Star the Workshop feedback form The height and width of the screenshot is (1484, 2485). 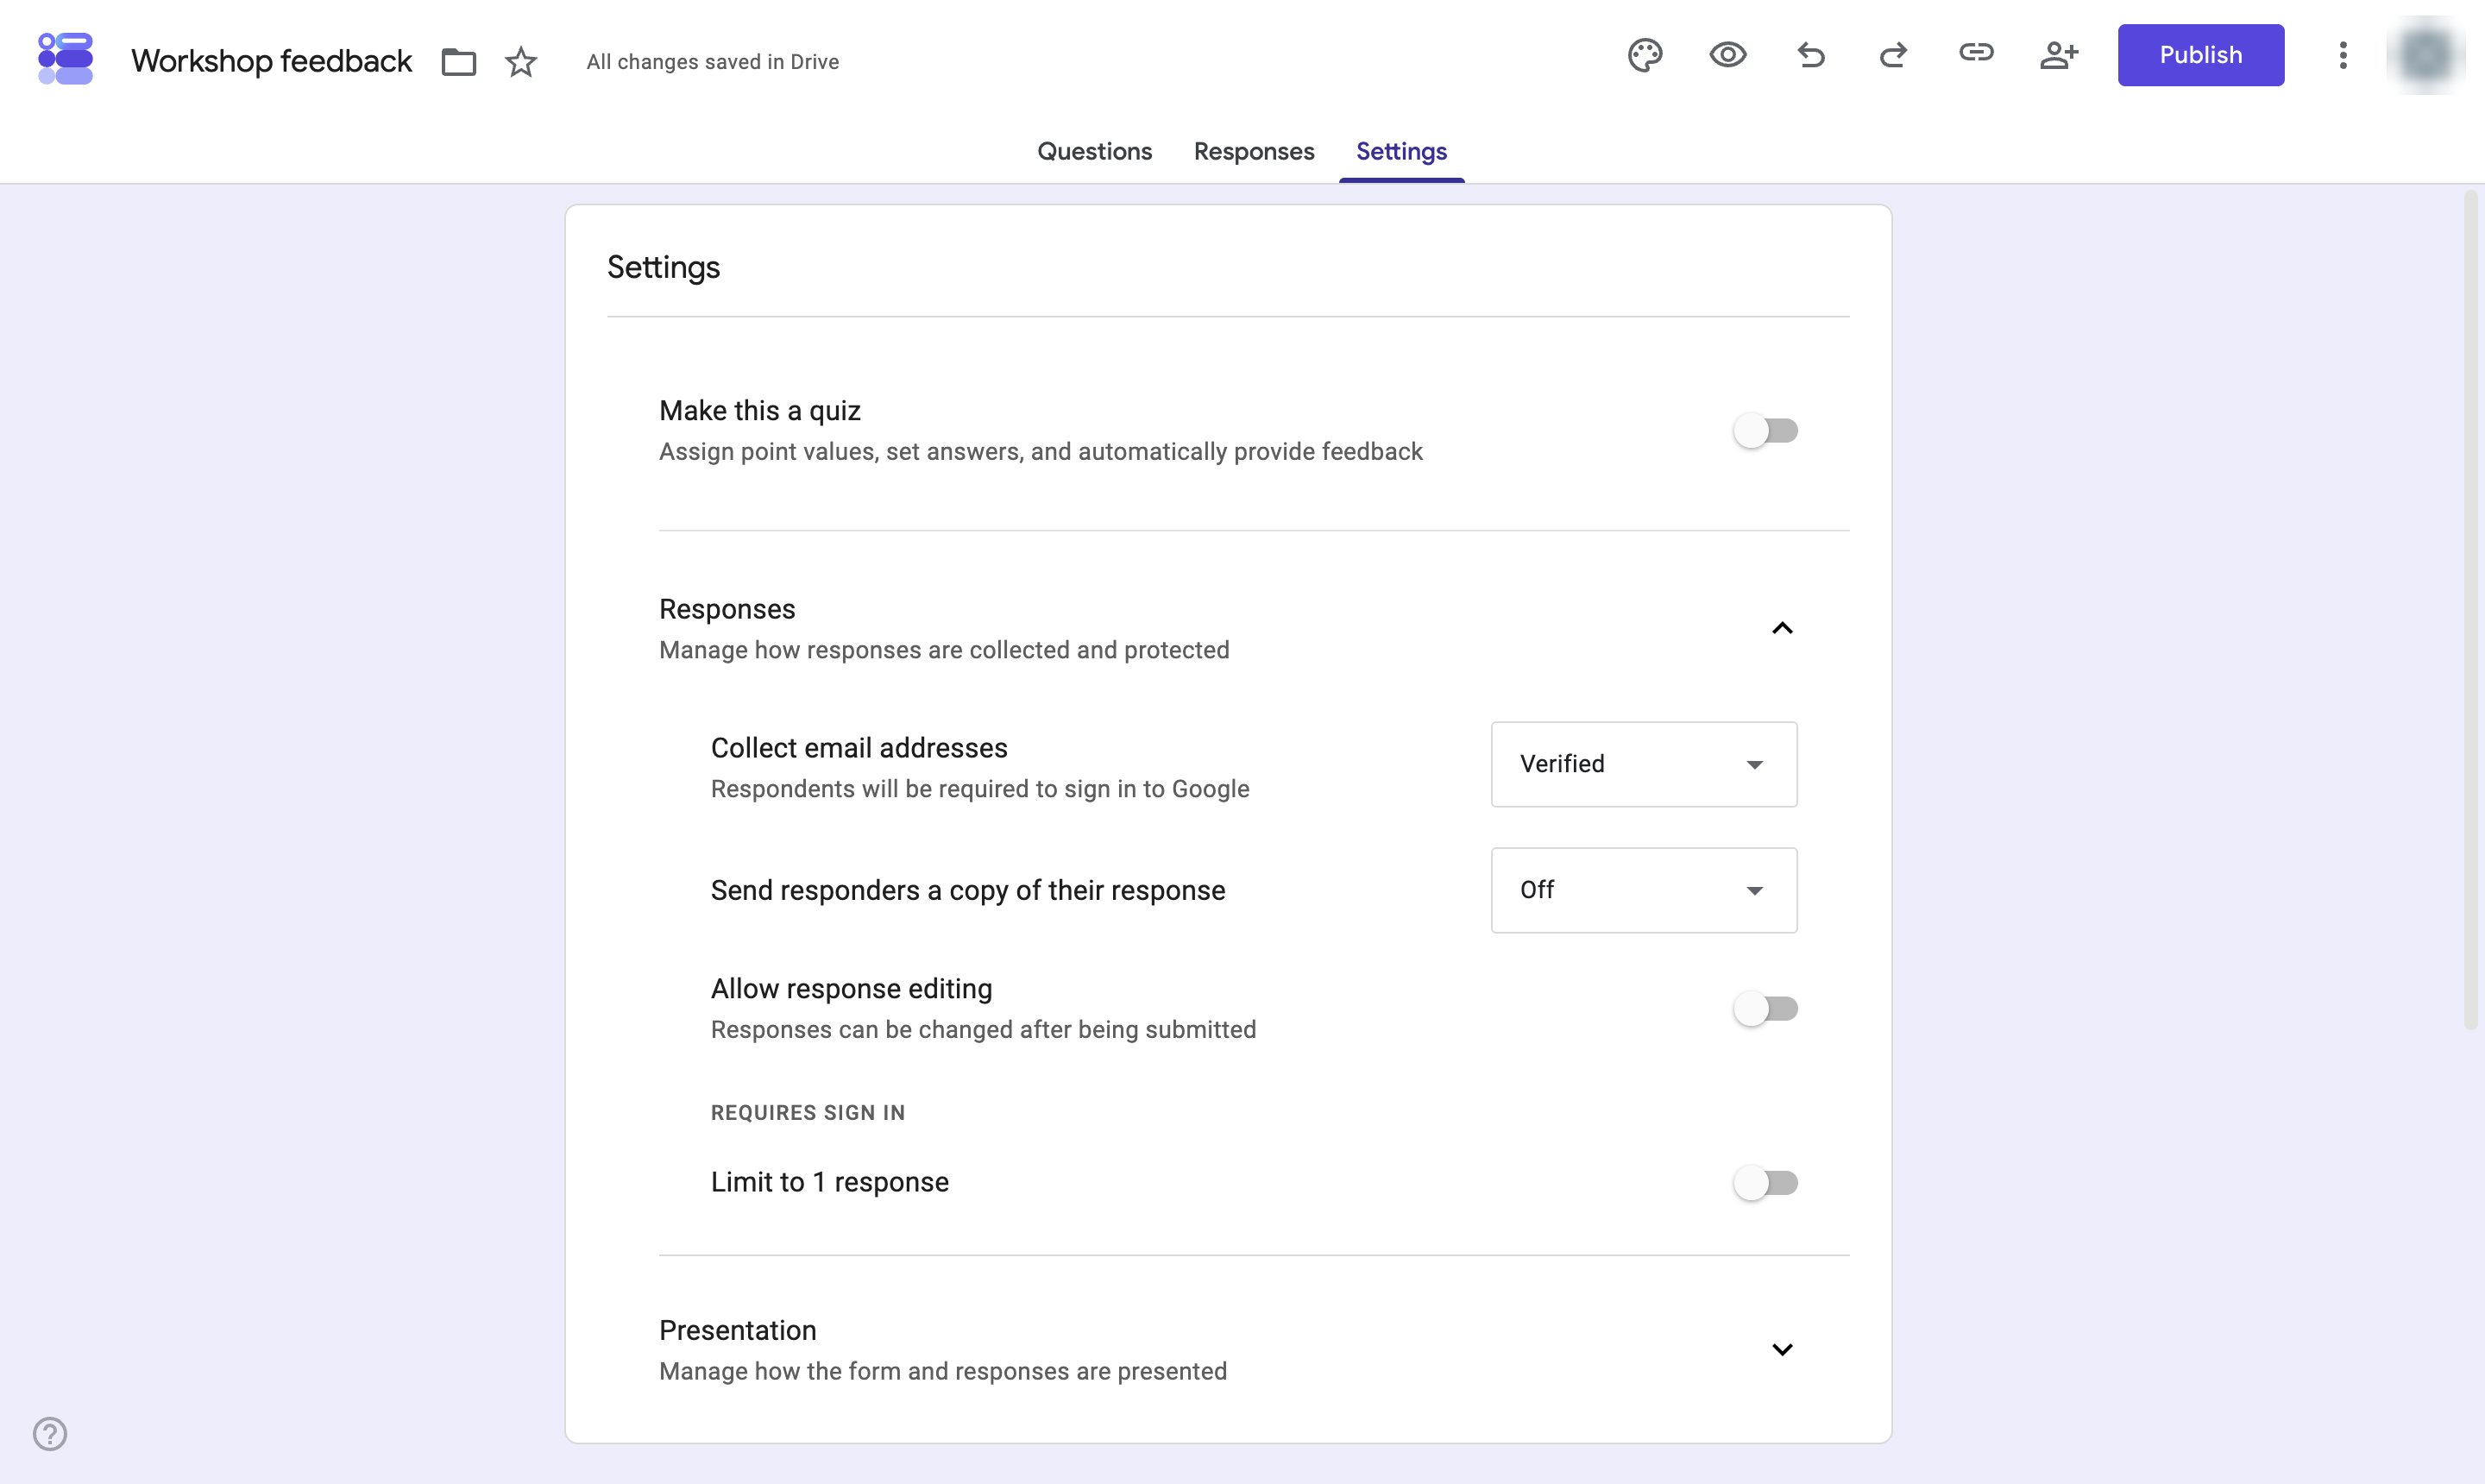521,62
